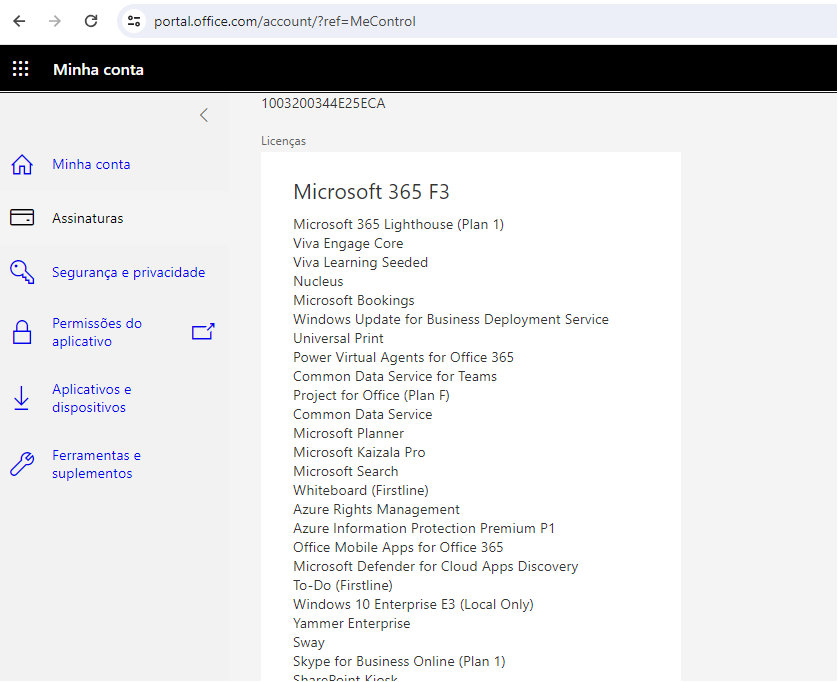Click the Sway entry

[x=309, y=643]
